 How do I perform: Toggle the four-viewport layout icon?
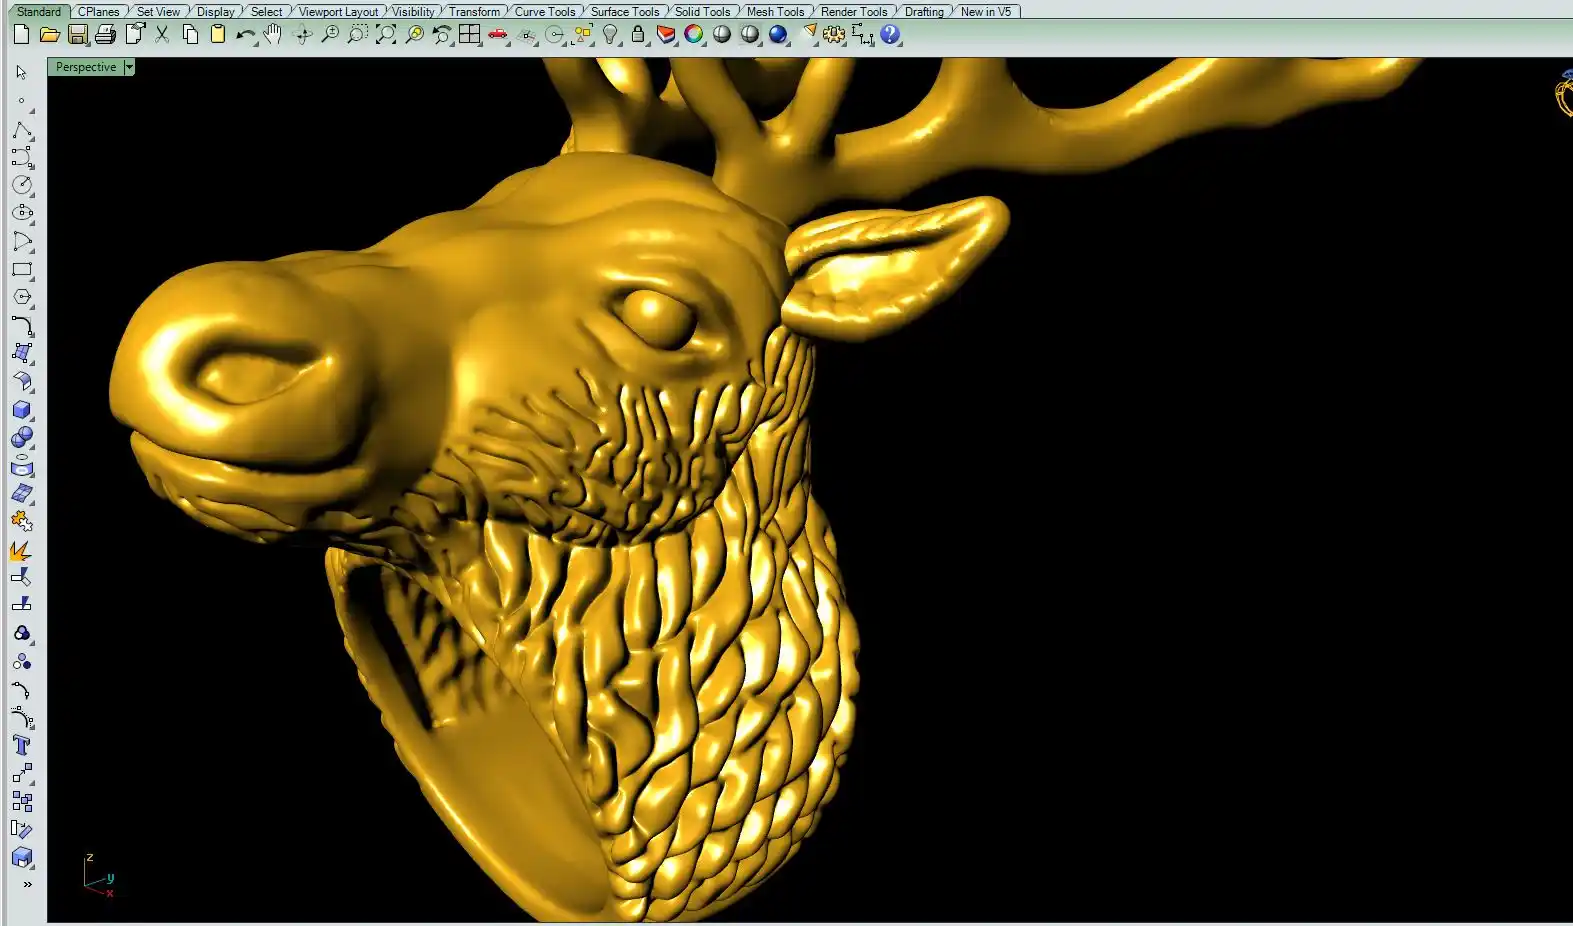[x=469, y=35]
